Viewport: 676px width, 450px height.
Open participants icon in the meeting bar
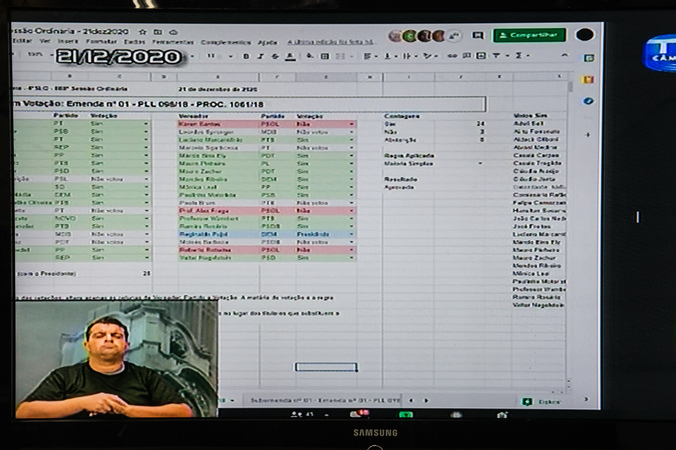tap(301, 414)
